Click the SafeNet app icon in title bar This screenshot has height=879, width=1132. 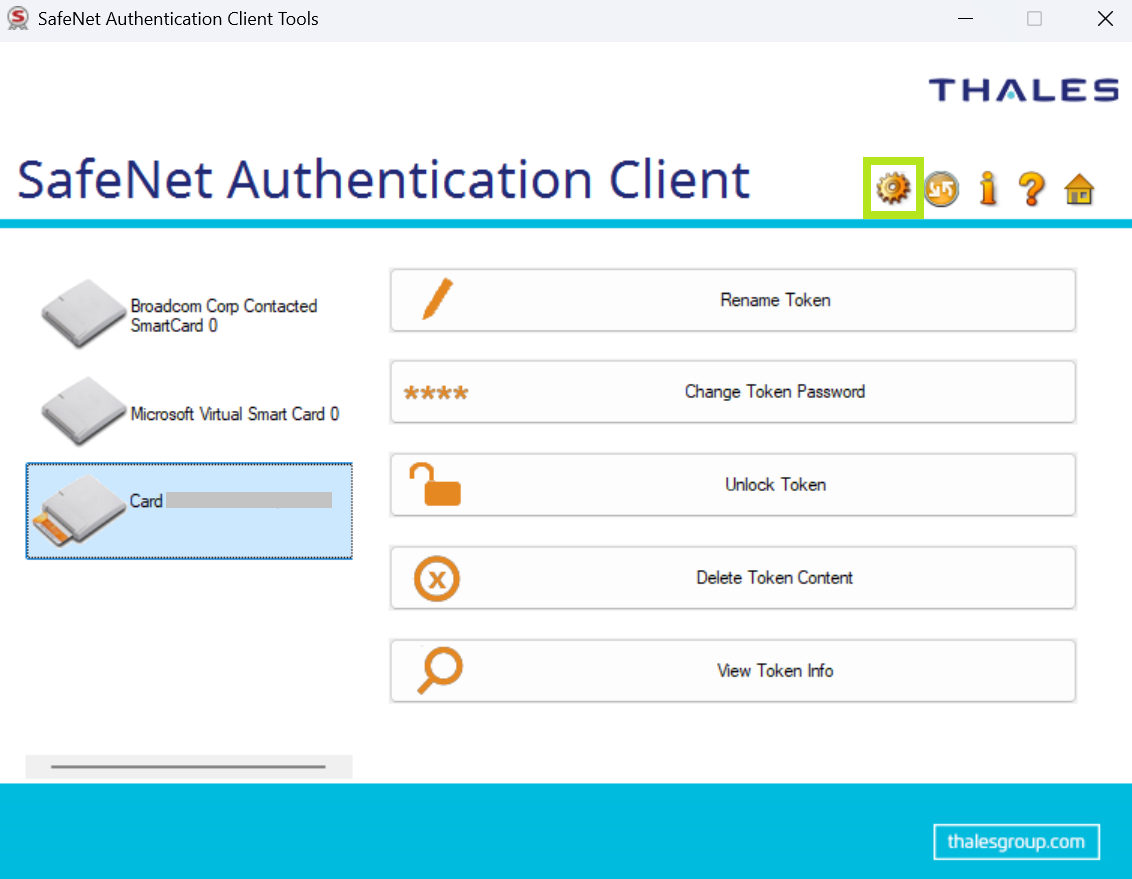tap(18, 18)
